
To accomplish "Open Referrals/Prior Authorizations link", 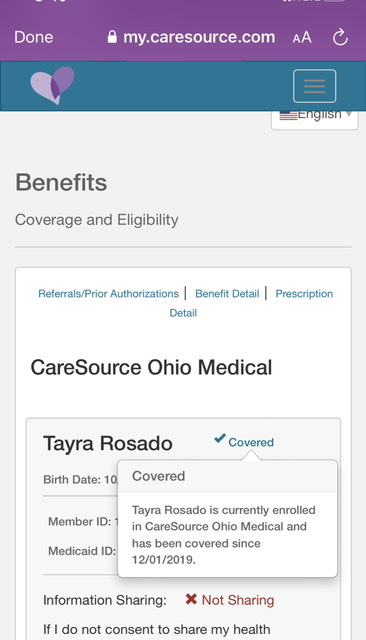I will pyautogui.click(x=108, y=293).
